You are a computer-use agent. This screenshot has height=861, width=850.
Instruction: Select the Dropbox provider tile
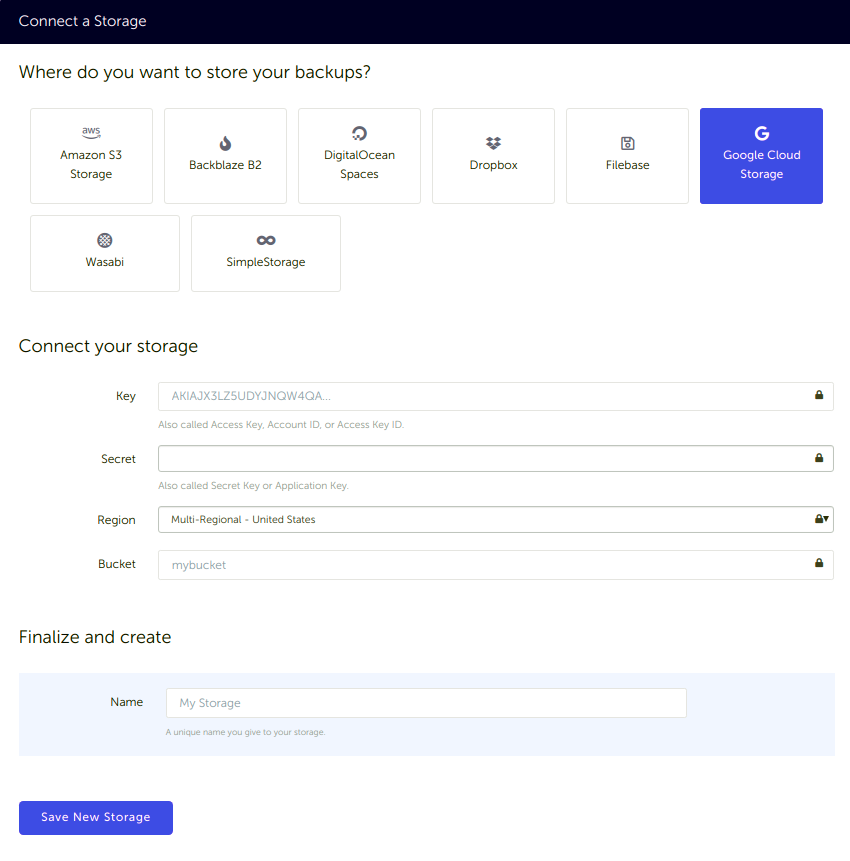(x=493, y=156)
